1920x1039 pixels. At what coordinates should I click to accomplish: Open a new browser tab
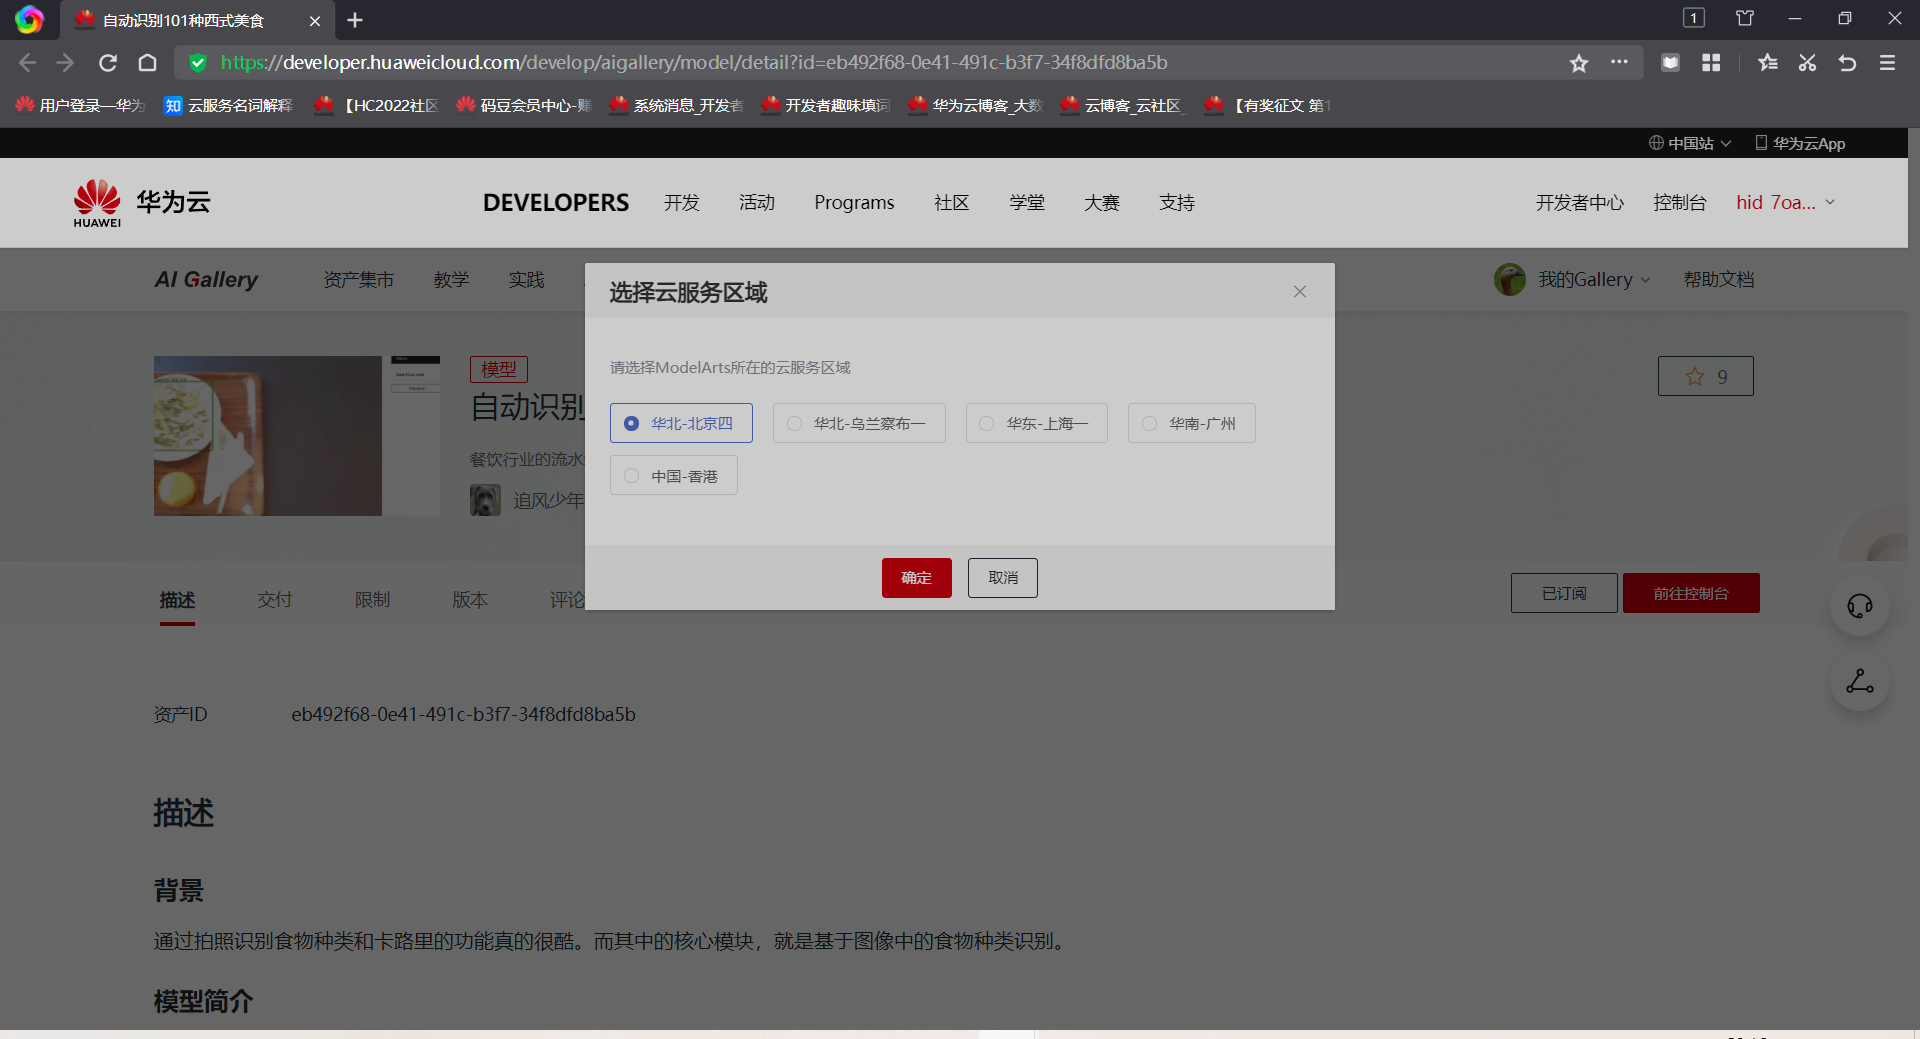tap(355, 20)
